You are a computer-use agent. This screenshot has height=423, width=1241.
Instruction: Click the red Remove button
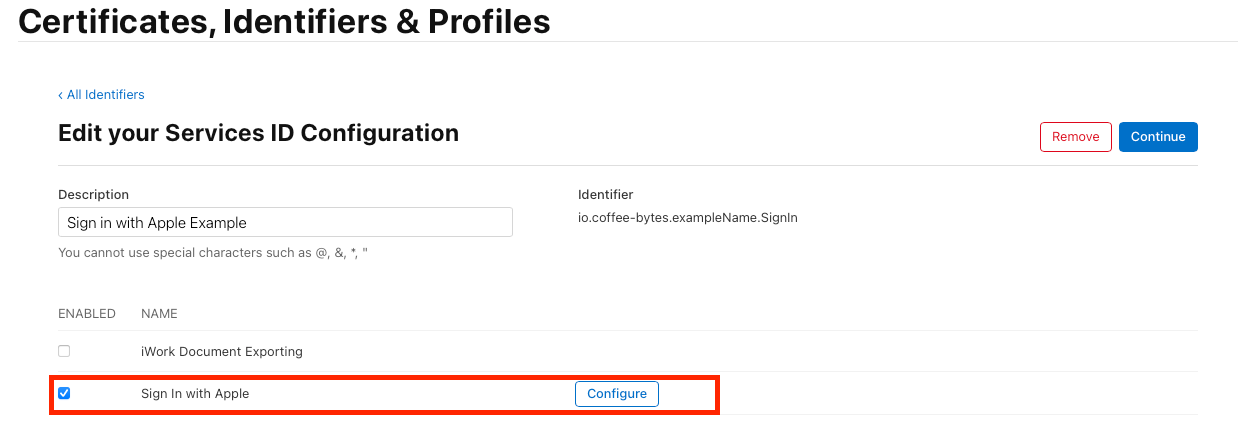point(1075,137)
